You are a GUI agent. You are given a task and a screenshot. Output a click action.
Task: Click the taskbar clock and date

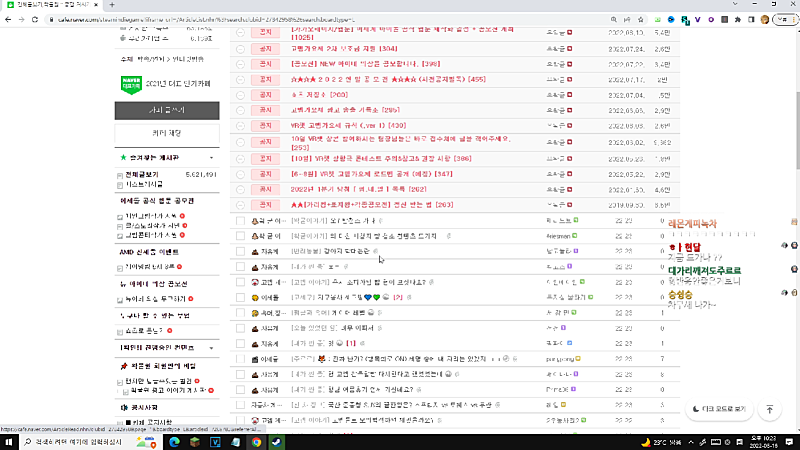pyautogui.click(x=763, y=442)
